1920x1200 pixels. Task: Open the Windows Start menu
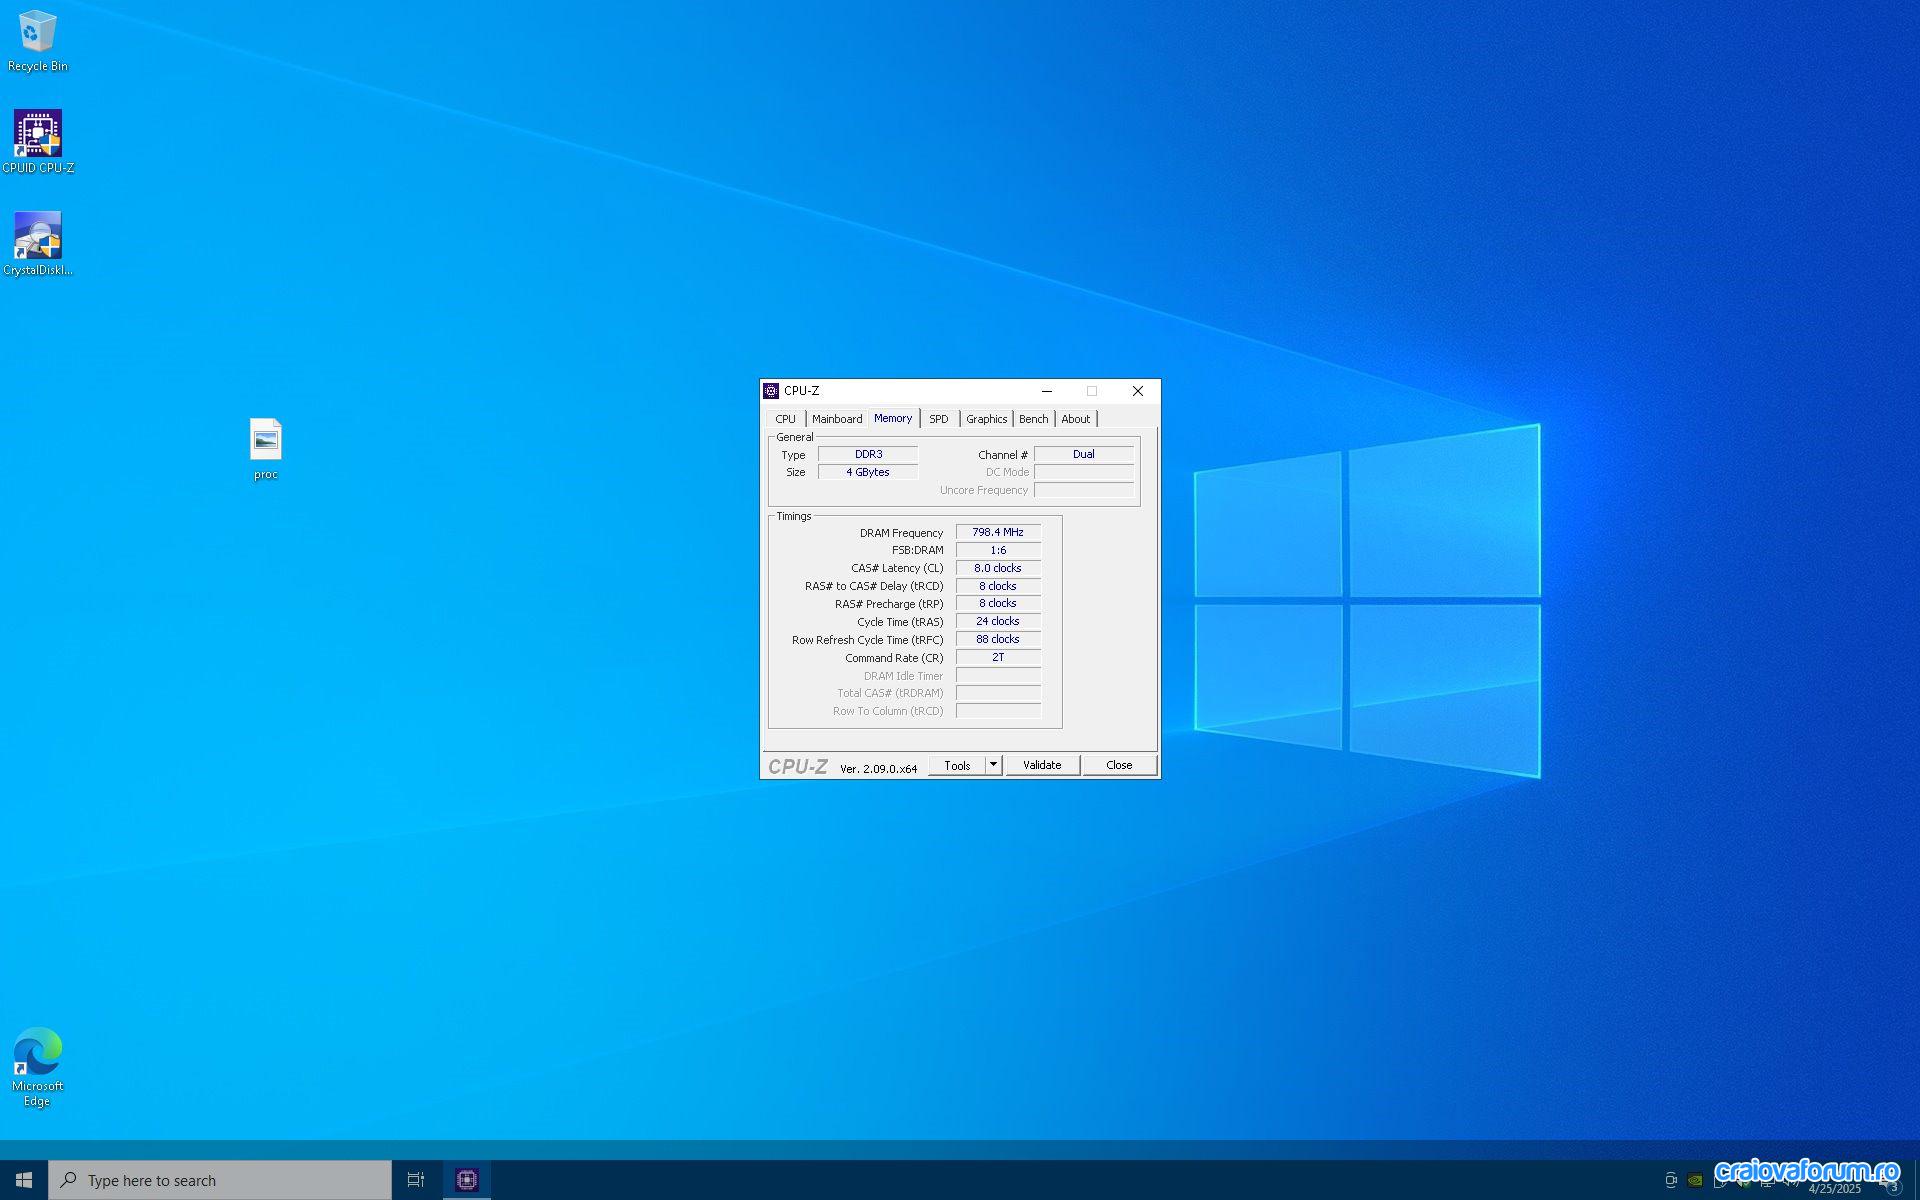(x=24, y=1180)
